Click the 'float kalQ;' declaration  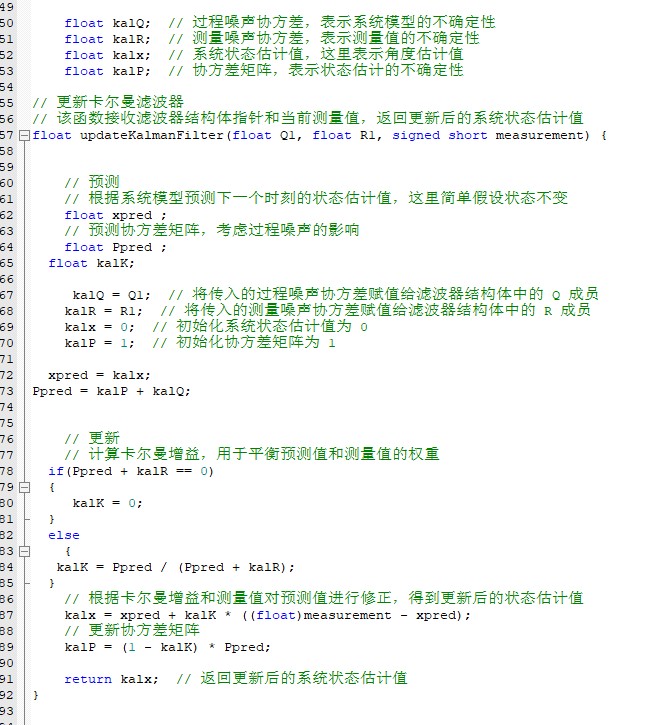tap(107, 23)
